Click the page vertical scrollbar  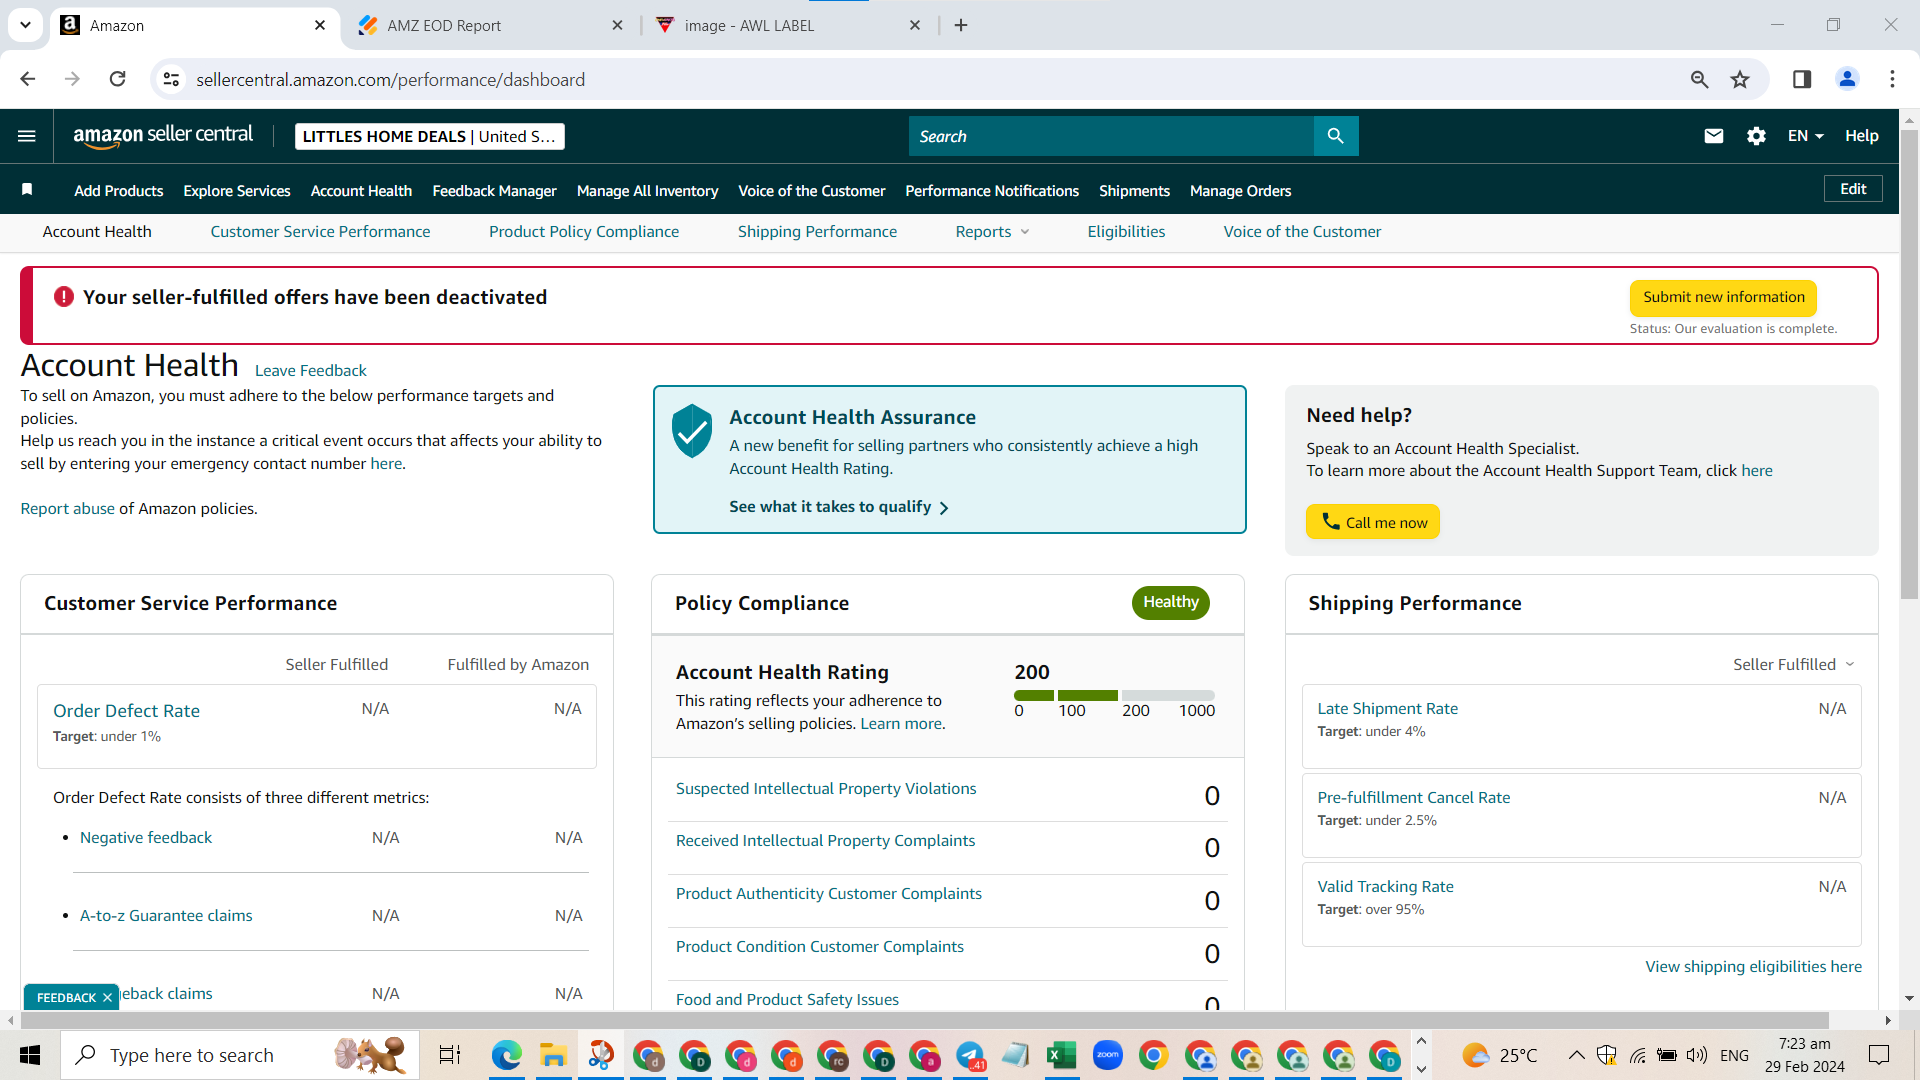coord(1909,363)
